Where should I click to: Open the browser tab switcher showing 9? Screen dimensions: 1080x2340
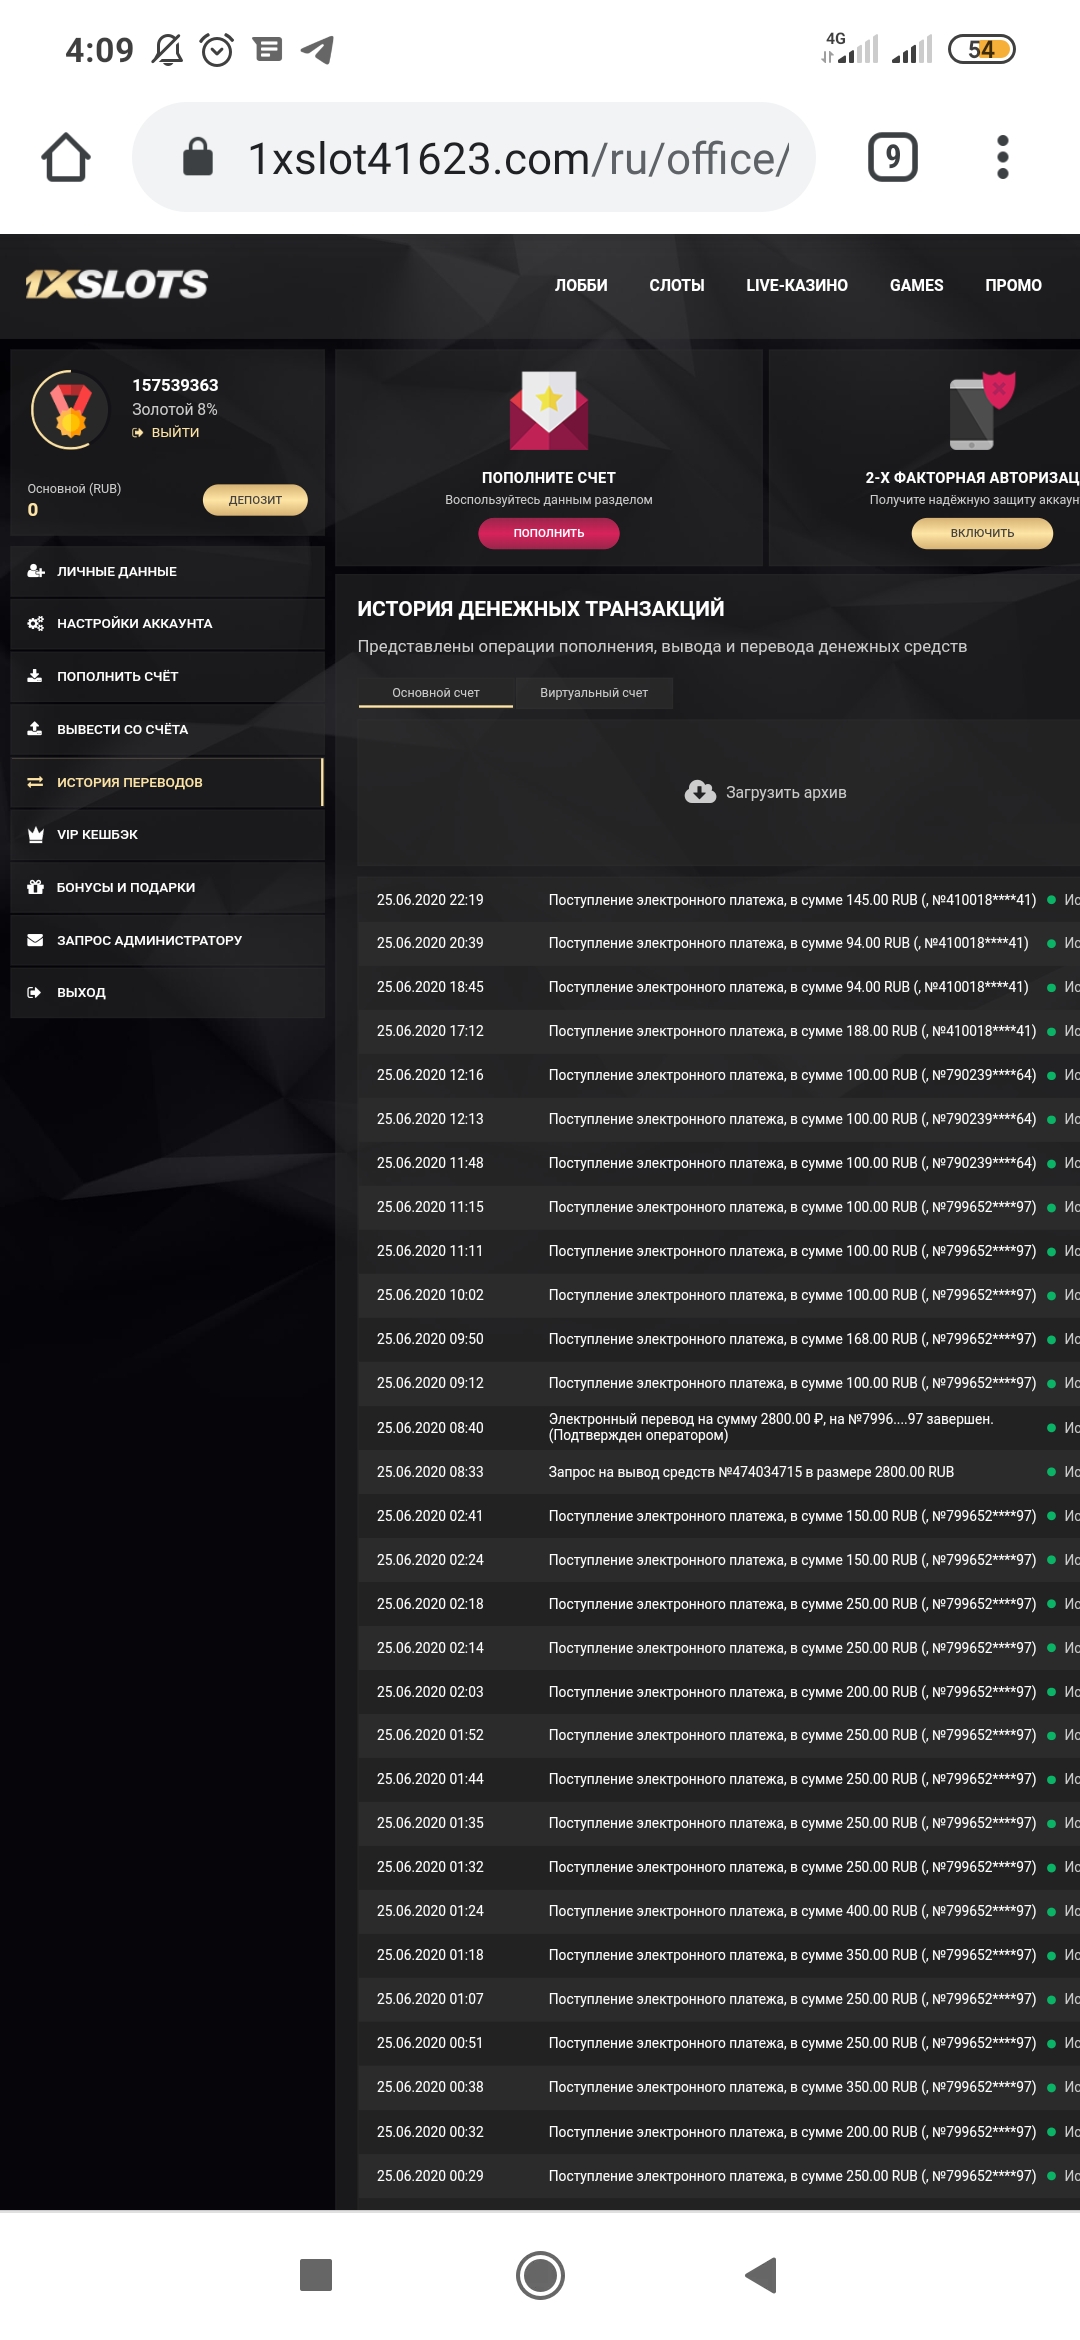tap(892, 157)
